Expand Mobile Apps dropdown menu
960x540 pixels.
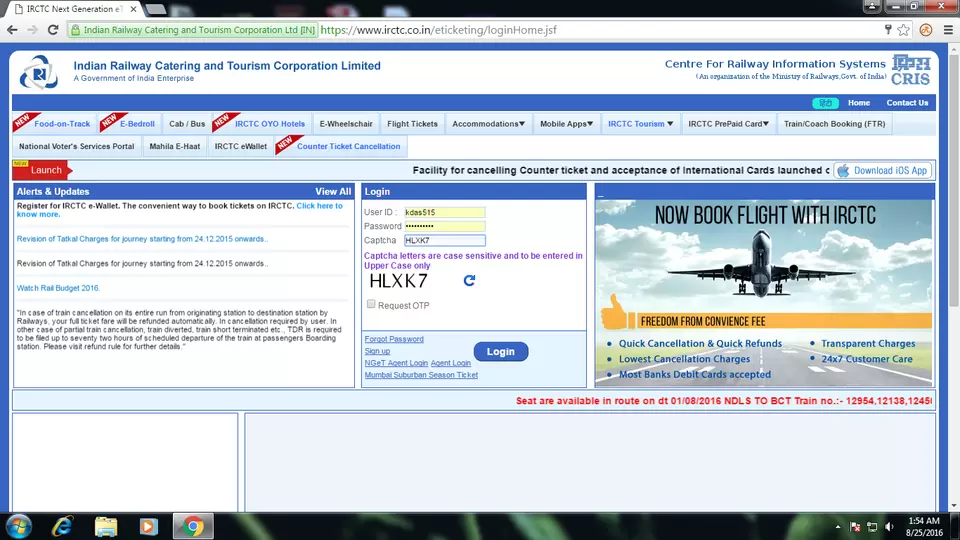(x=566, y=124)
